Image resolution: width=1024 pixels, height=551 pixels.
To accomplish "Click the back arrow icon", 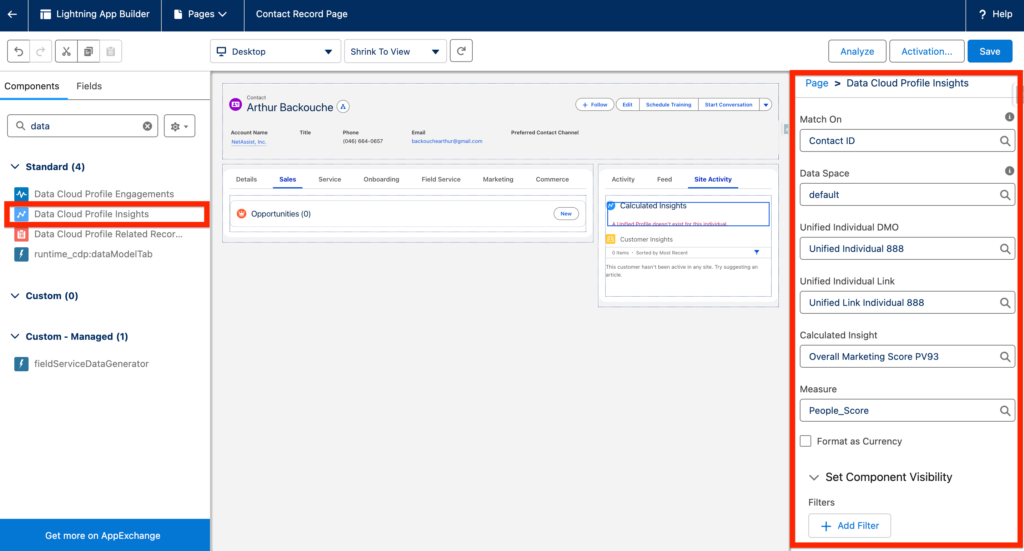I will click(x=12, y=15).
